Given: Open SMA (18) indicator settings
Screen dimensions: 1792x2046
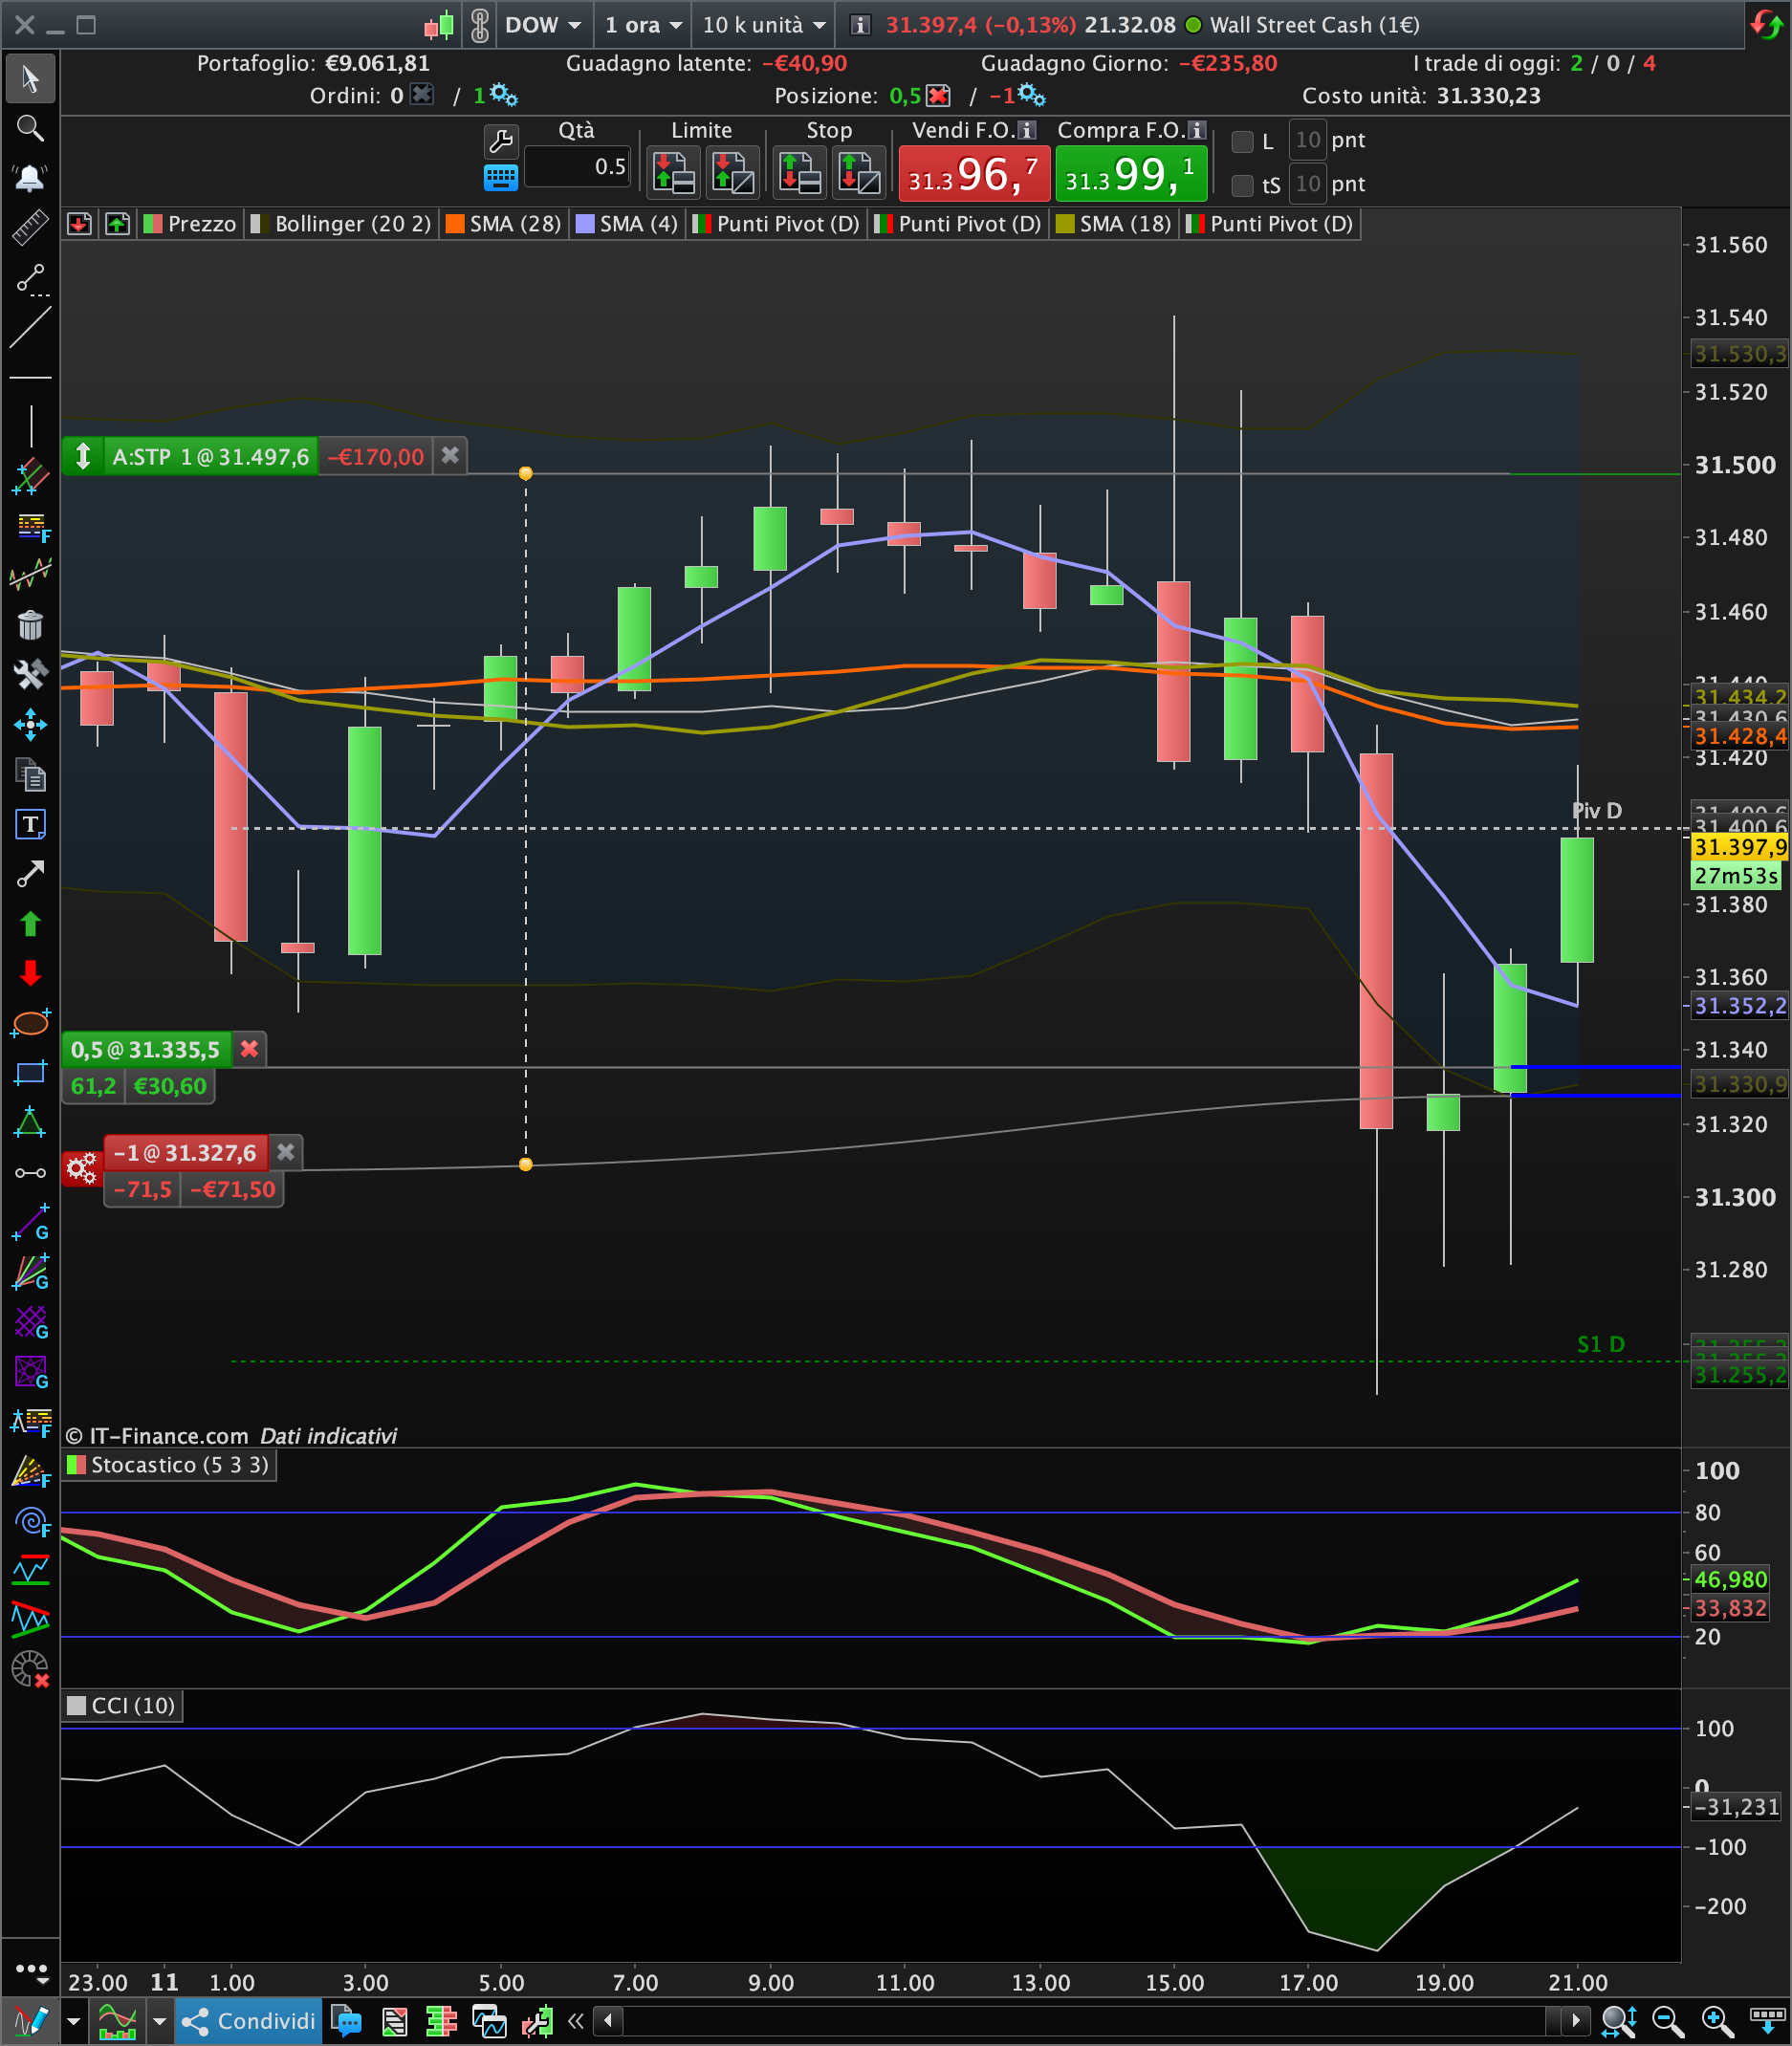Looking at the screenshot, I should click(1113, 224).
